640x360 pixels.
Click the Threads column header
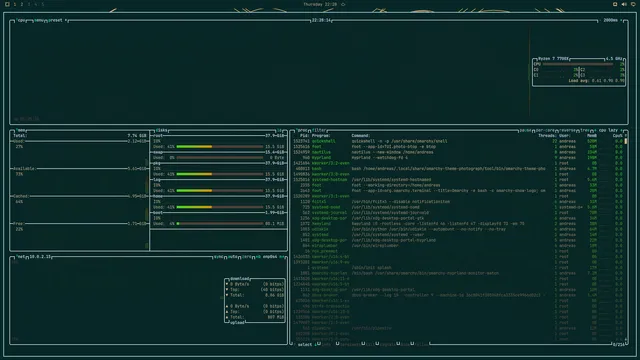547,136
